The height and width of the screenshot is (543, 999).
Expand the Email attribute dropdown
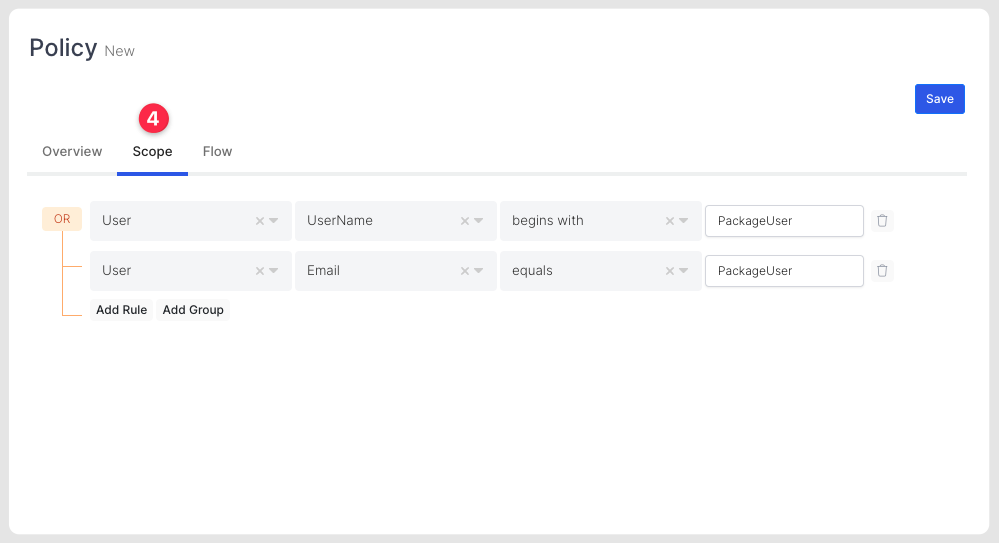tap(479, 271)
